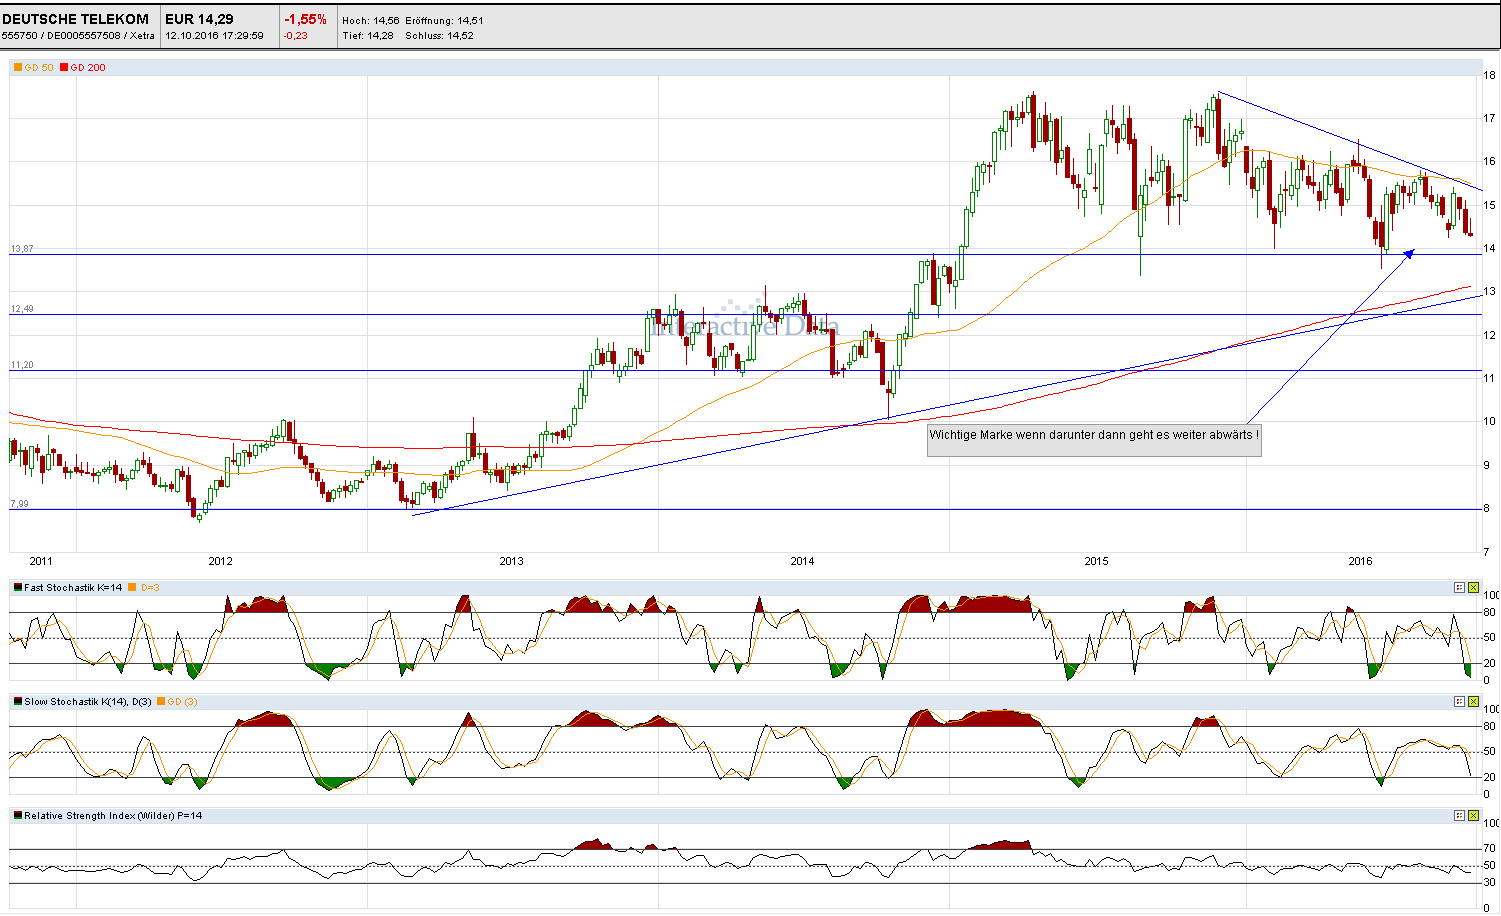Click the '7,99' support level label

click(19, 504)
